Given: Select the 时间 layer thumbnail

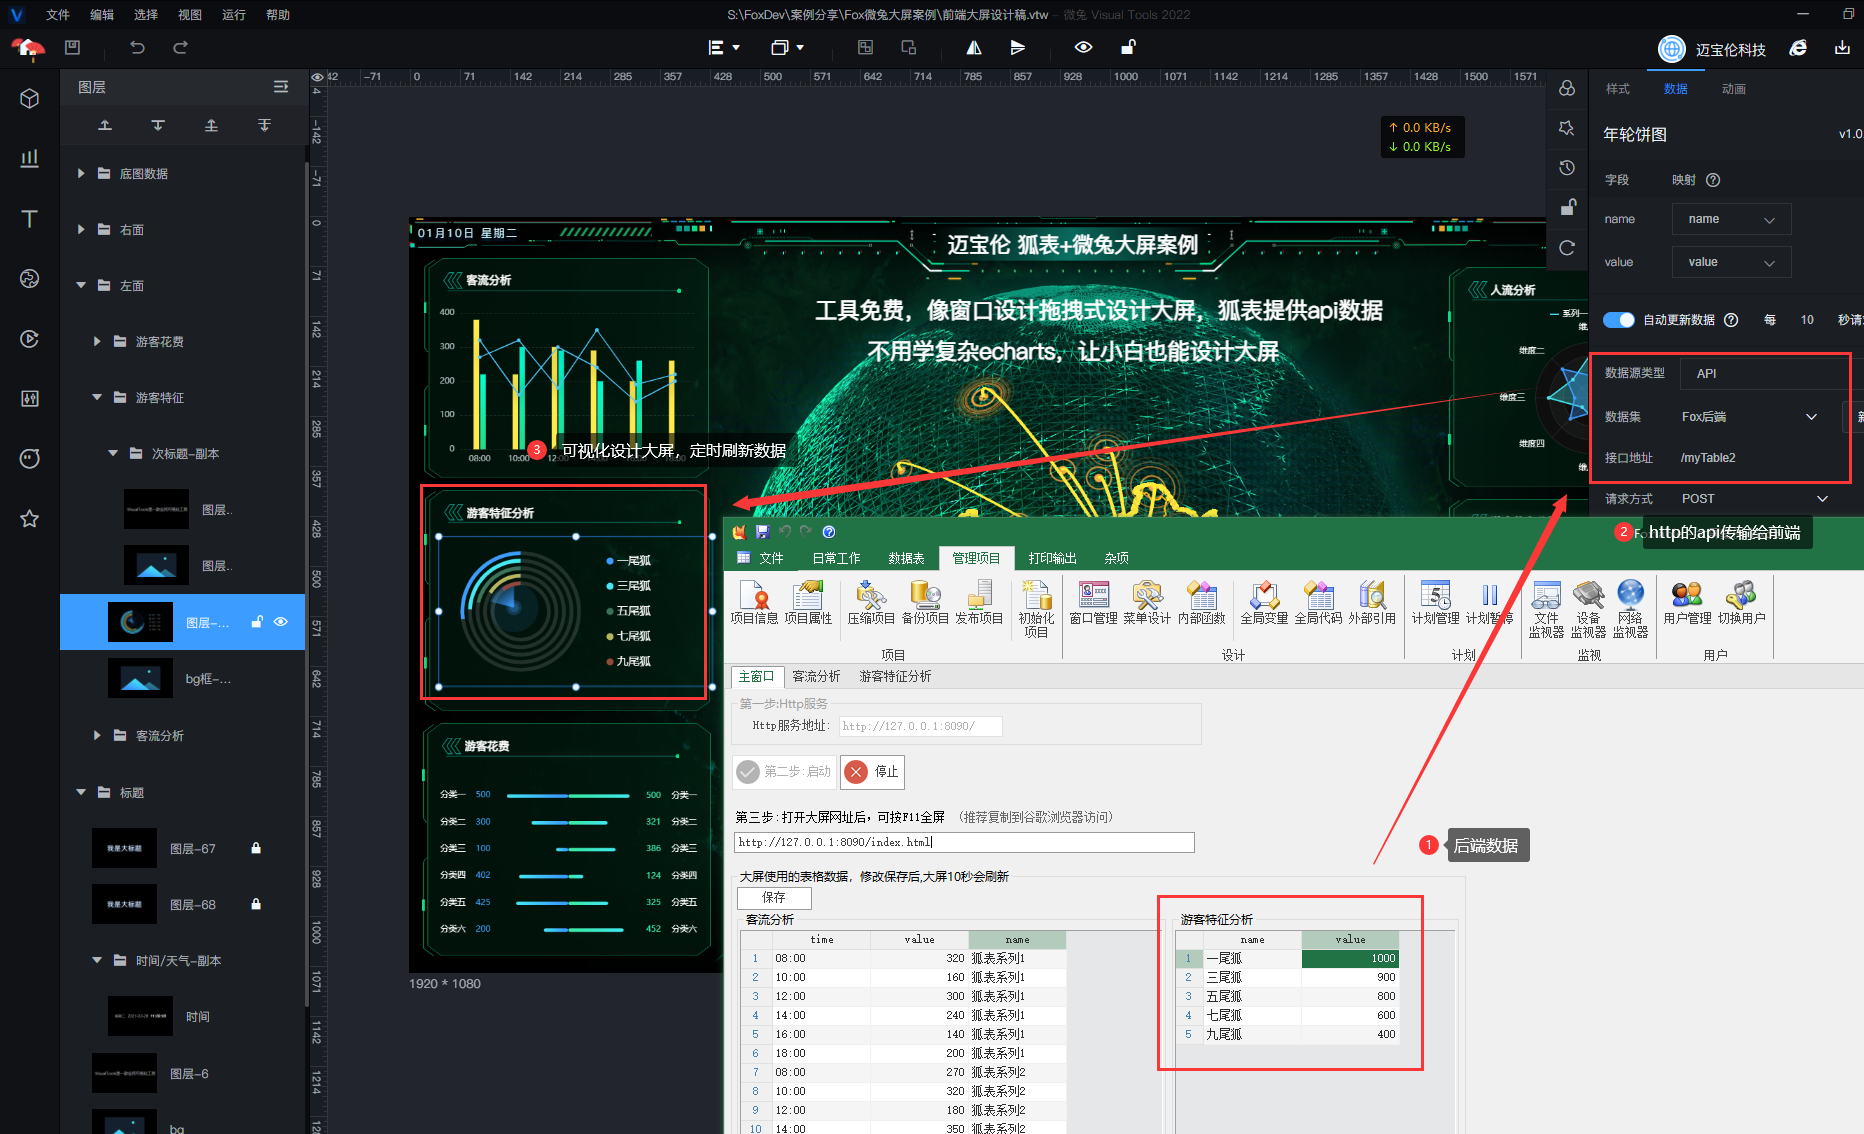Looking at the screenshot, I should (140, 1016).
